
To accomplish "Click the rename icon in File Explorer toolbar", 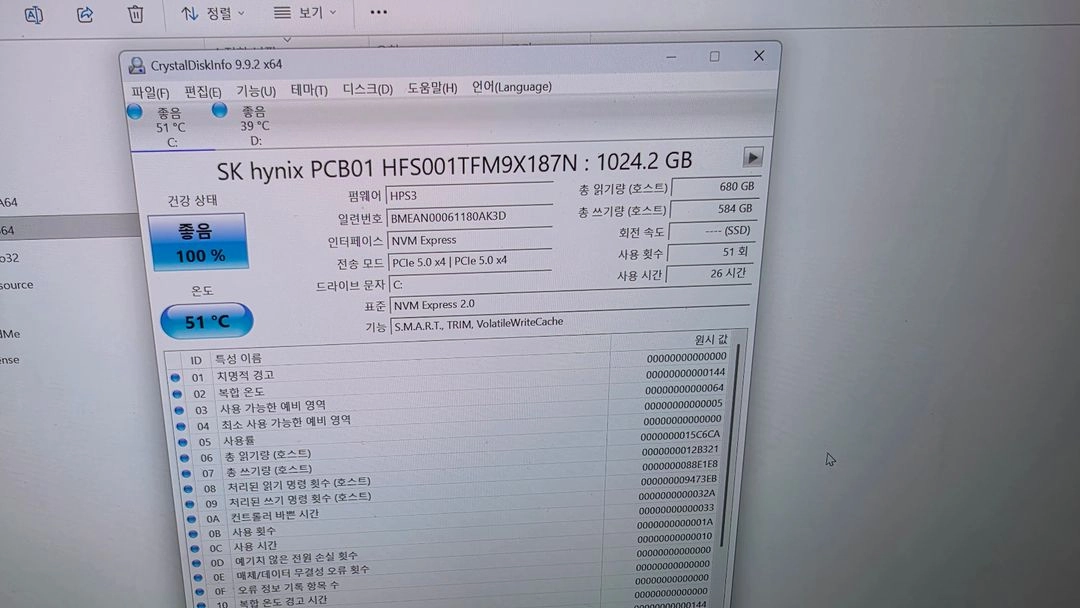I will coord(33,14).
